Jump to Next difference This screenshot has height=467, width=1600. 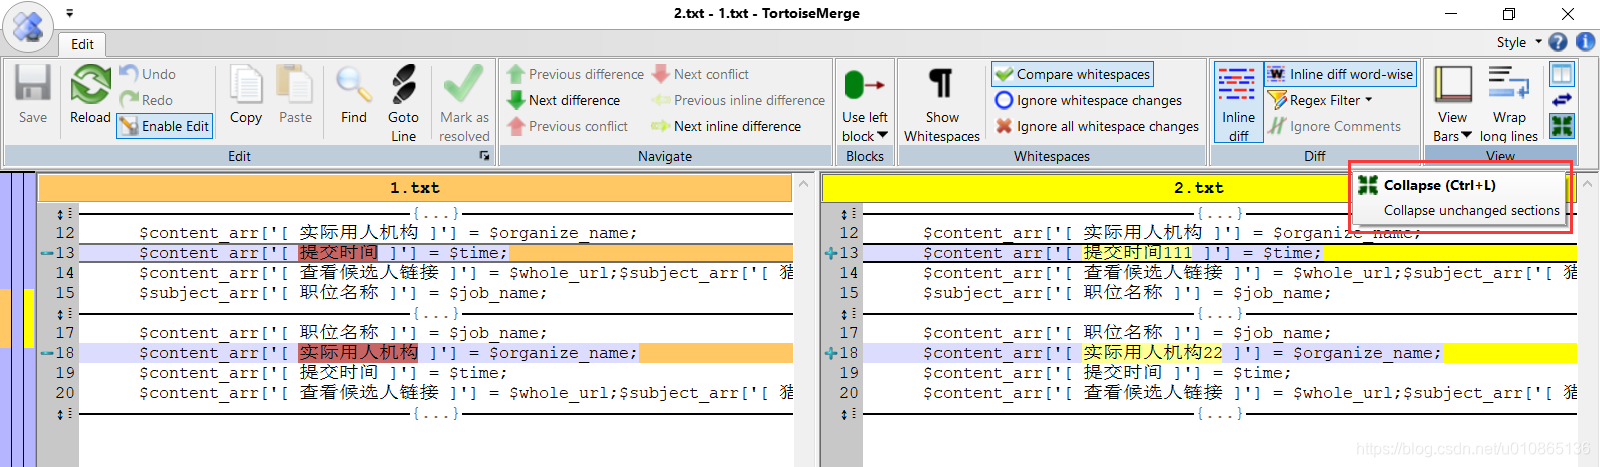[x=564, y=100]
